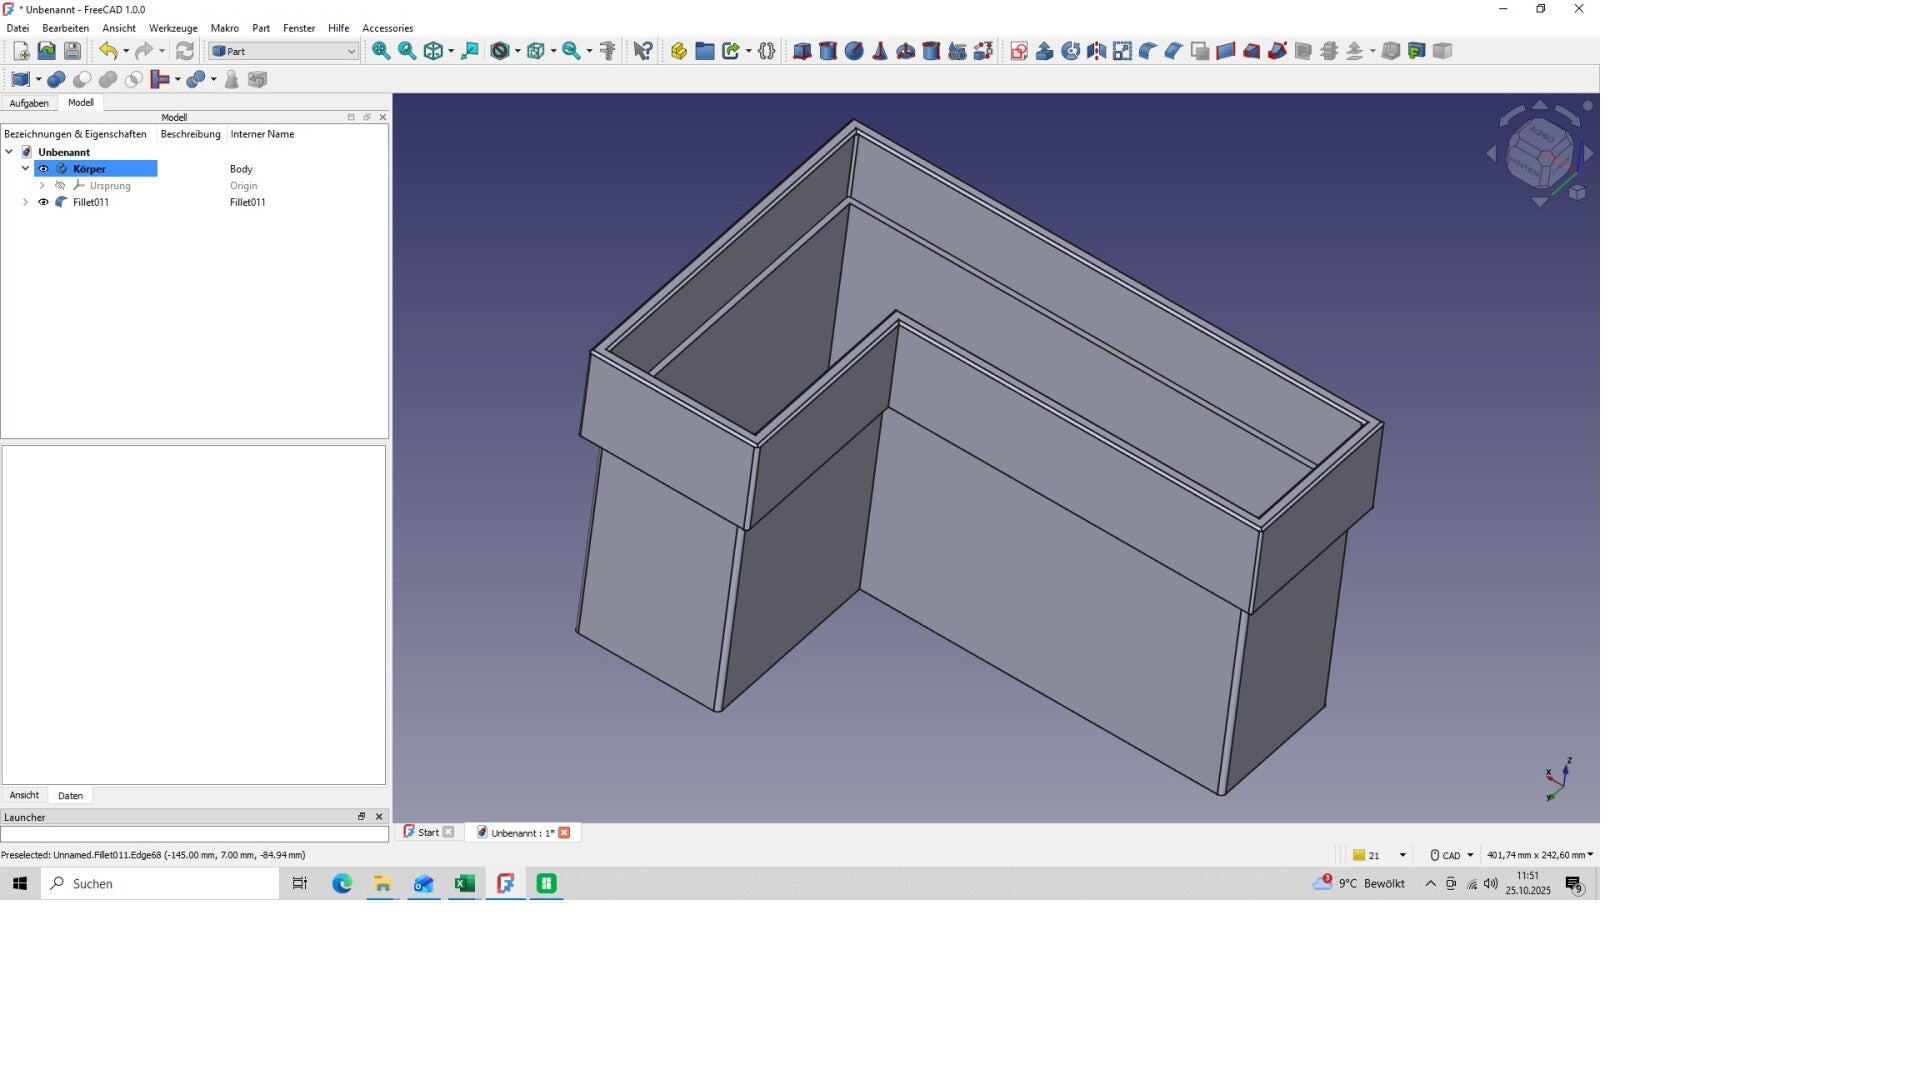1920x1080 pixels.
Task: Click the Fillet tool icon
Action: [1148, 51]
